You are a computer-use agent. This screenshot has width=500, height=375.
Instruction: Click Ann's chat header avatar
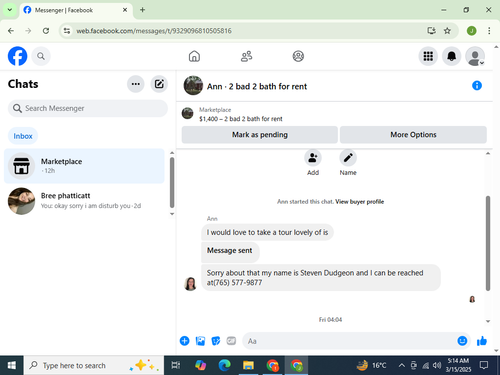[x=193, y=86]
